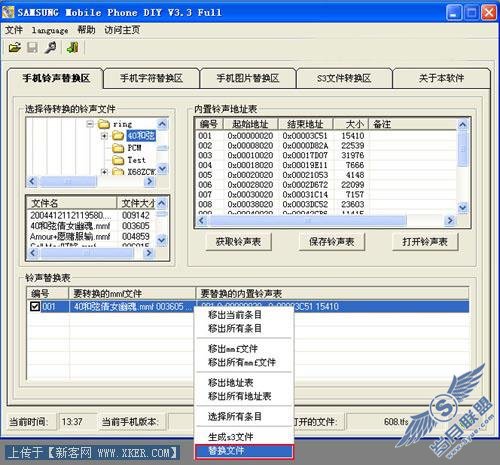Click 结束地址 column header
The image size is (500, 465).
click(305, 124)
